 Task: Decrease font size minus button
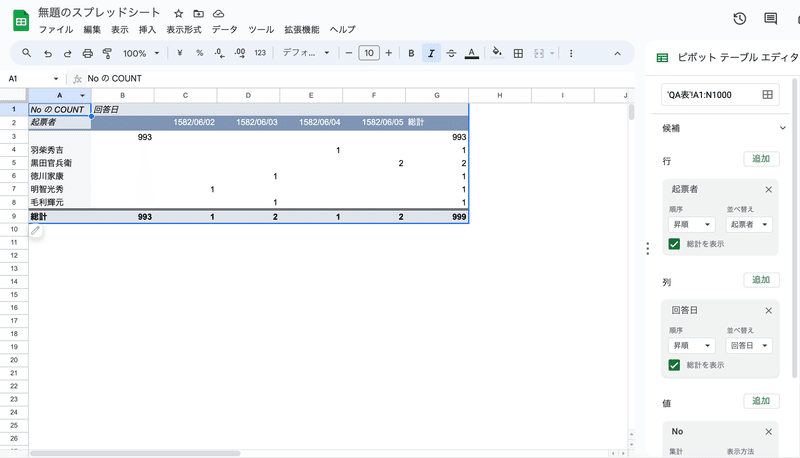(x=349, y=53)
